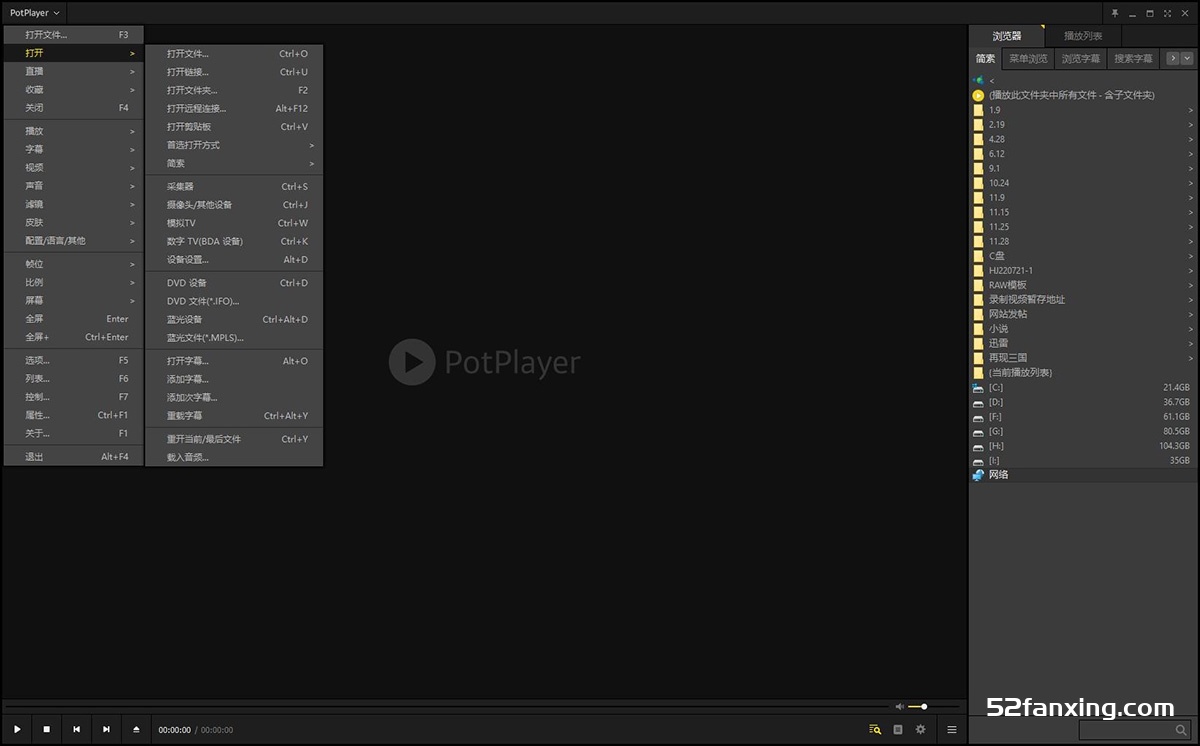
Task: Stop playback with the stop button
Action: click(x=46, y=730)
